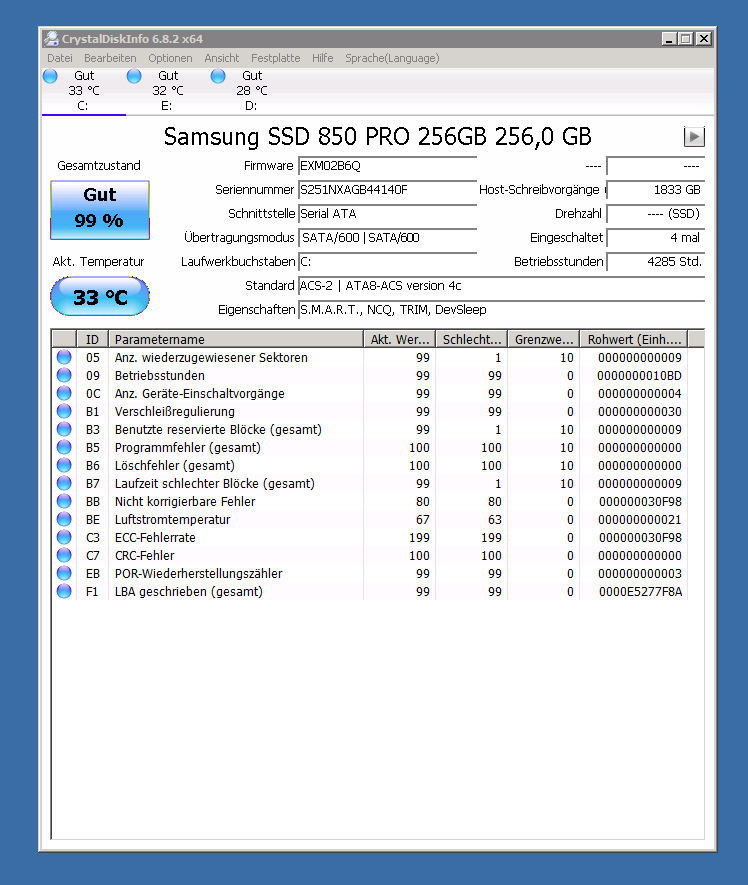The height and width of the screenshot is (885, 748).
Task: Click status icon for Luftstromtemperatur row
Action: click(x=64, y=519)
